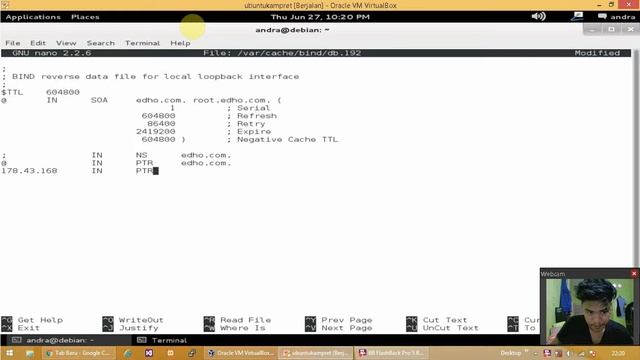This screenshot has height=360, width=640.
Task: Click the Justify shortcut label
Action: 138,328
